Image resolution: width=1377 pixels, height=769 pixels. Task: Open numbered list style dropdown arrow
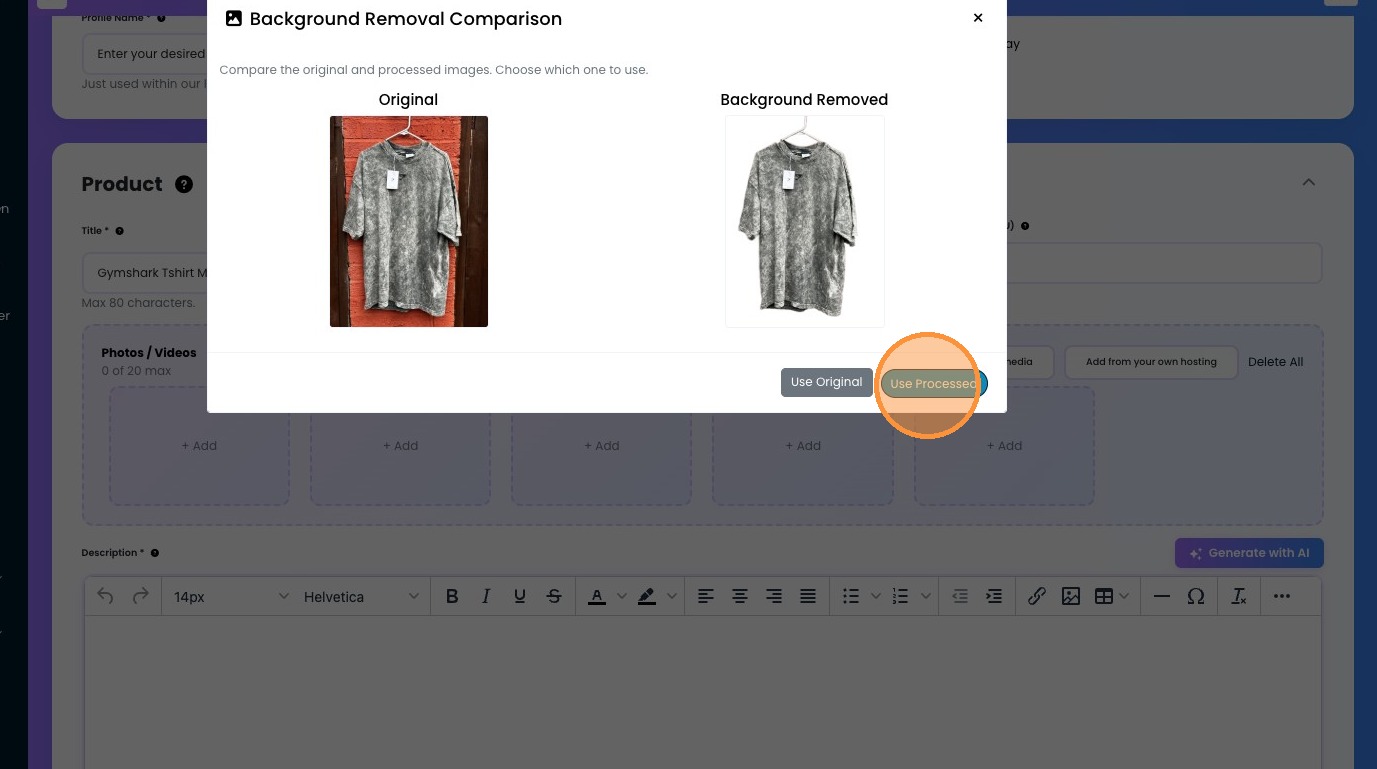925,596
